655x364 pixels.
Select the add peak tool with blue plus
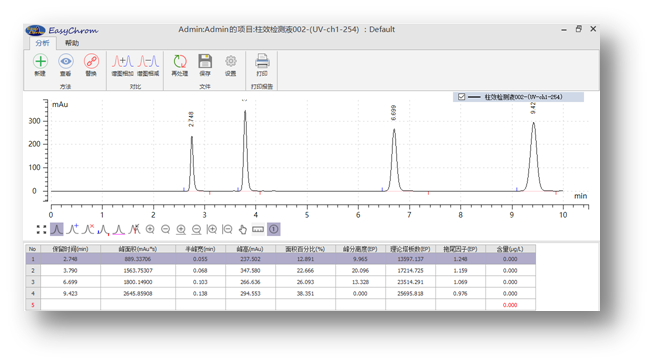tap(73, 229)
